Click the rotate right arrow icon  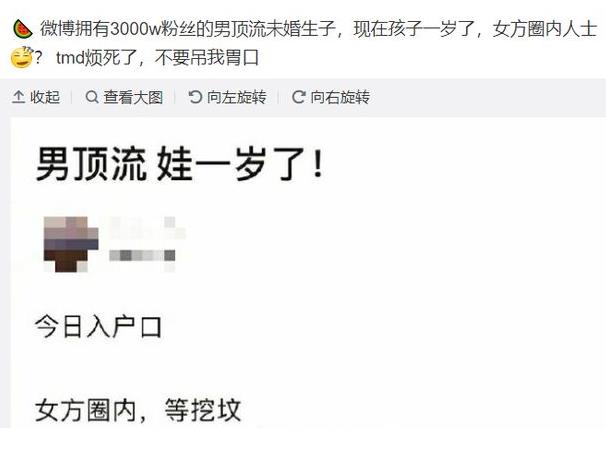[299, 97]
